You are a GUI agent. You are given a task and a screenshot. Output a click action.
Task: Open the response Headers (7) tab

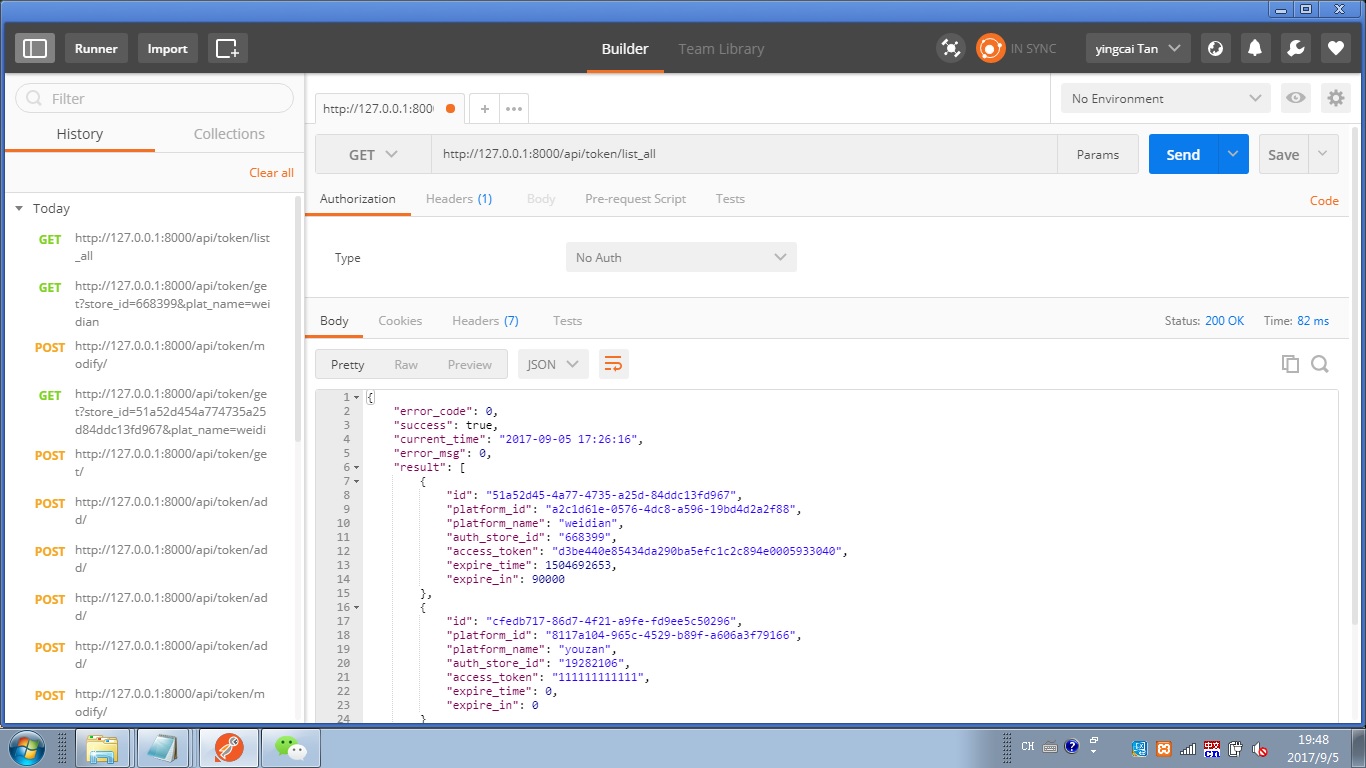pos(485,320)
